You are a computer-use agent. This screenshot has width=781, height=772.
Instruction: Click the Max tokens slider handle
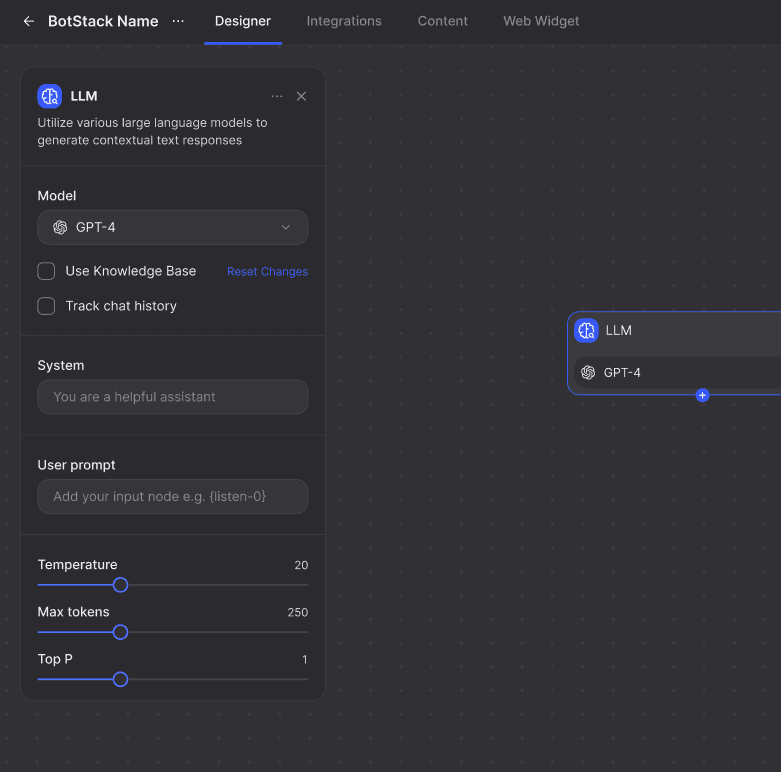click(x=120, y=632)
